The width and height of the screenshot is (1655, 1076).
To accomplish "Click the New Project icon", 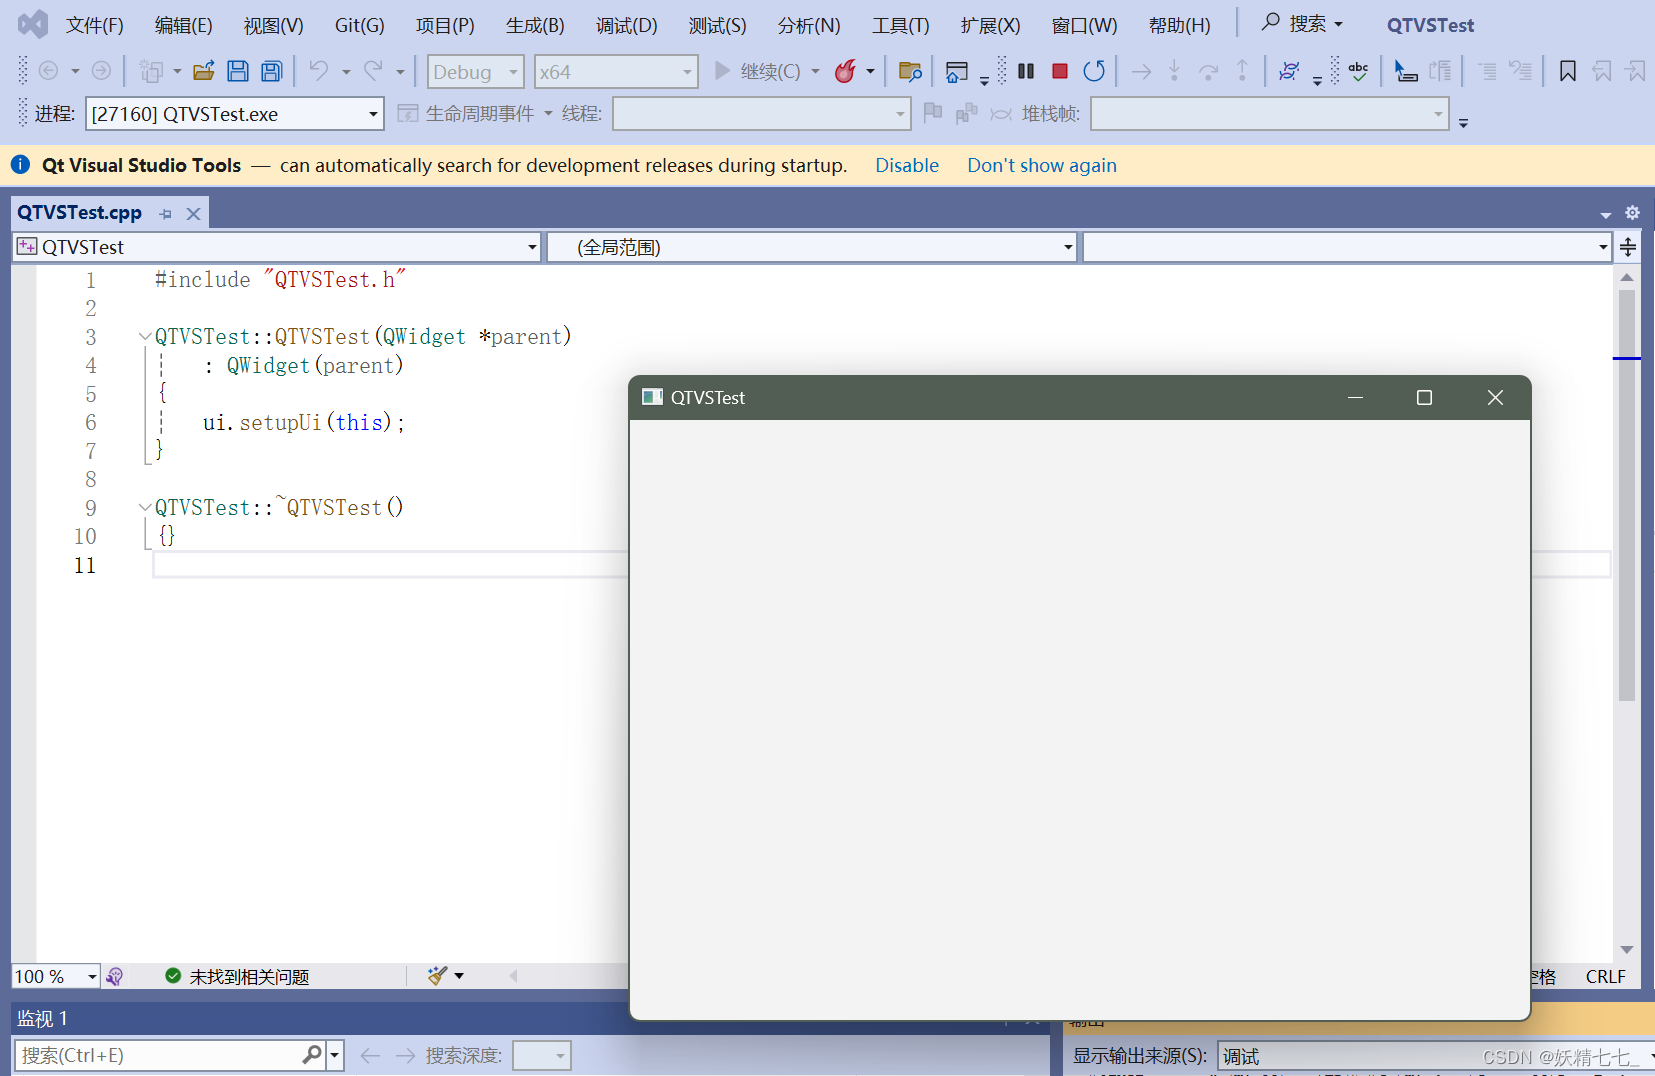I will coord(151,71).
